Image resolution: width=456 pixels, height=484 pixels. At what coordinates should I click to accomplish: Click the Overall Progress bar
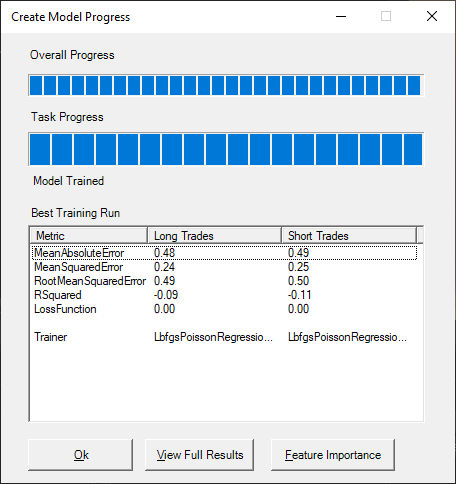(x=226, y=85)
